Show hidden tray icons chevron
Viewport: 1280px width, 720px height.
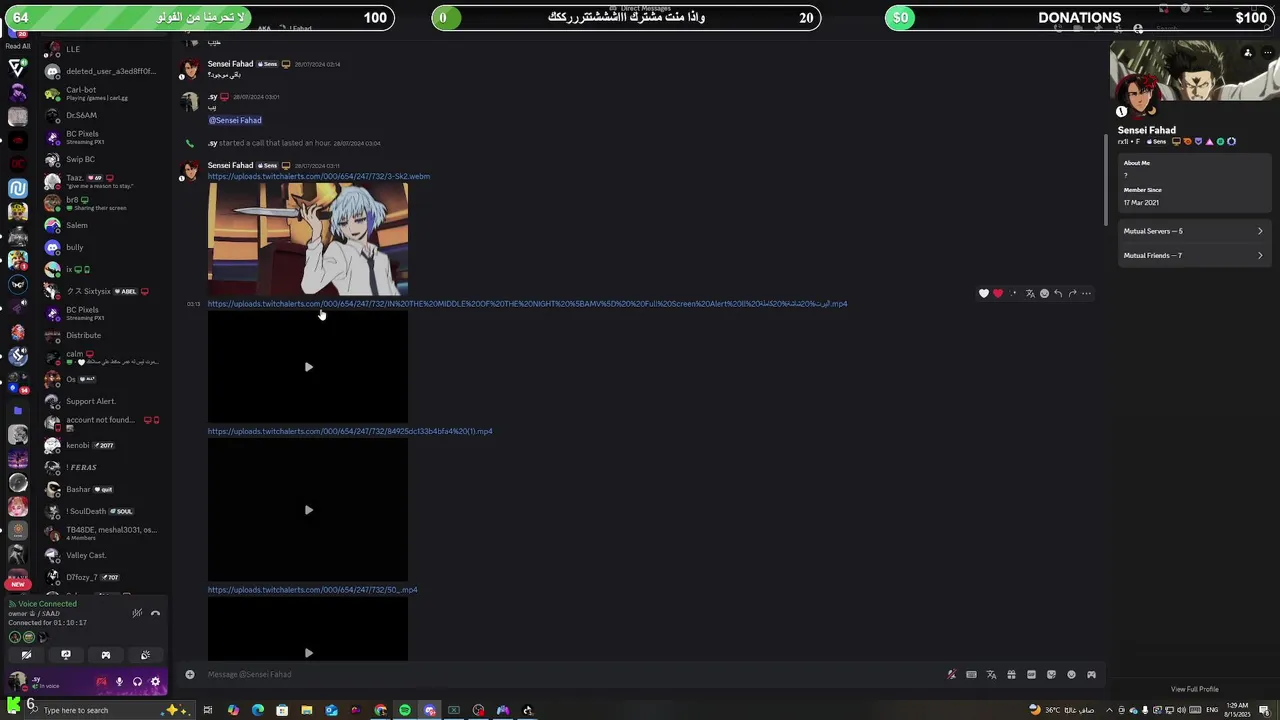click(x=1108, y=710)
